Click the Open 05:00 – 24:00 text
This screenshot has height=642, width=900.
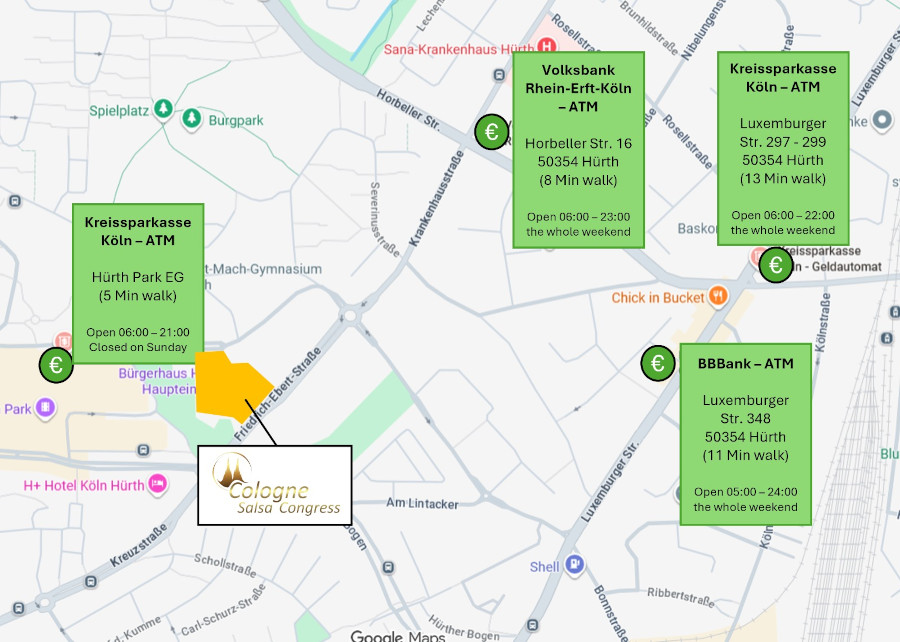pos(746,492)
